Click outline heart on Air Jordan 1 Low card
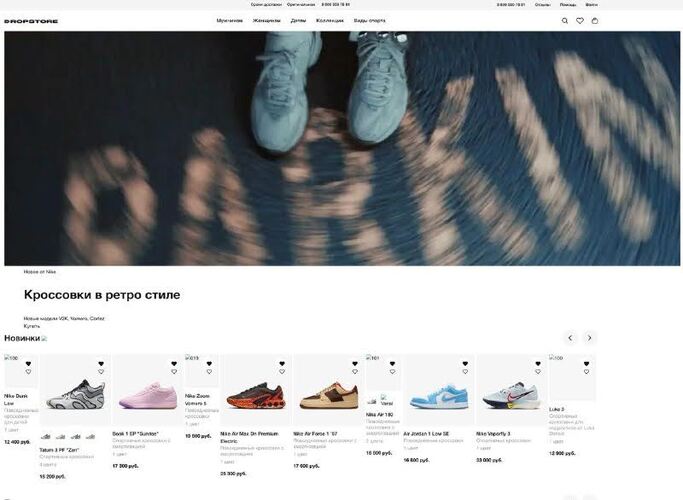This screenshot has height=500, width=683. pyautogui.click(x=465, y=372)
